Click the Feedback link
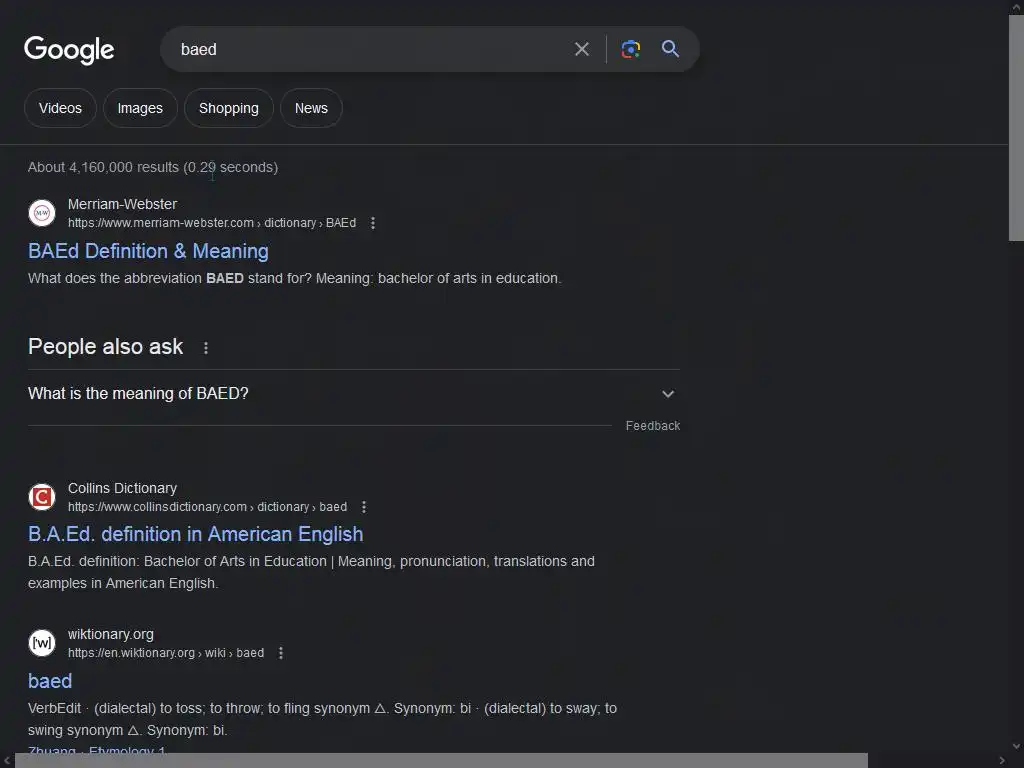This screenshot has width=1024, height=768. click(652, 426)
